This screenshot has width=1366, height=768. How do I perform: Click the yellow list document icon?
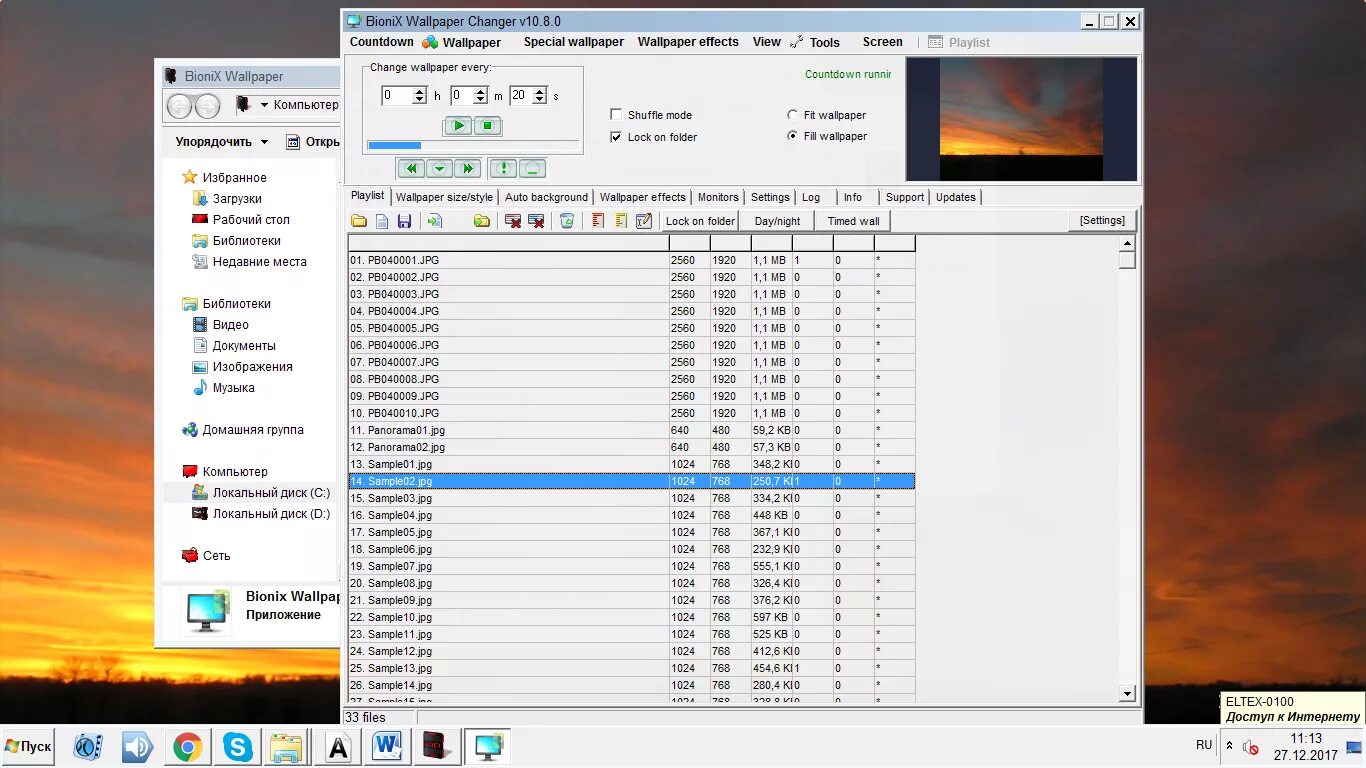pos(621,221)
